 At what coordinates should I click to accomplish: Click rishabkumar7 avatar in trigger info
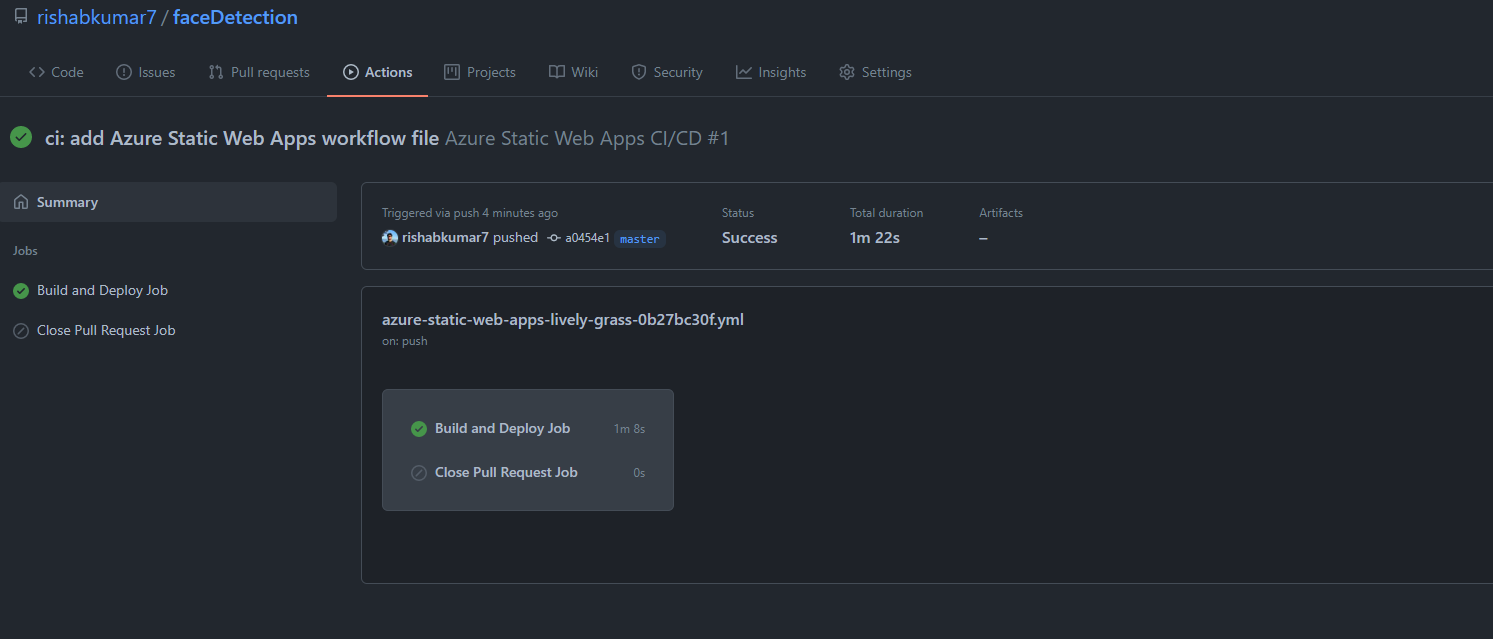pos(390,238)
